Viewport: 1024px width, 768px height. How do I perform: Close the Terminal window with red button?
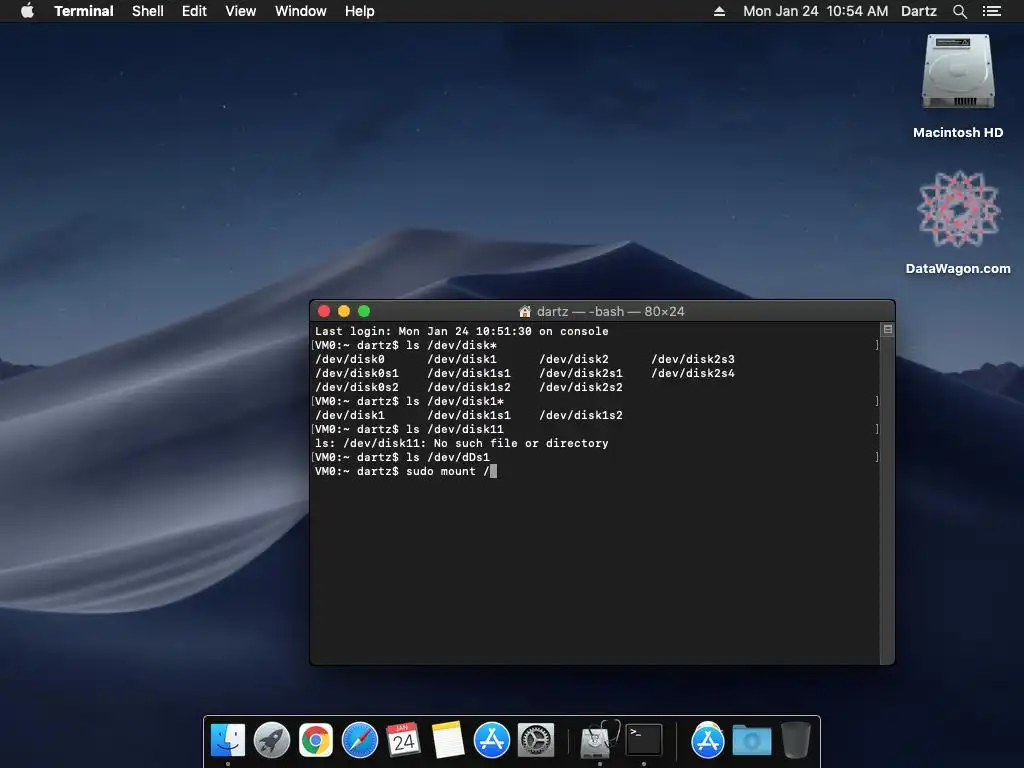pyautogui.click(x=324, y=312)
